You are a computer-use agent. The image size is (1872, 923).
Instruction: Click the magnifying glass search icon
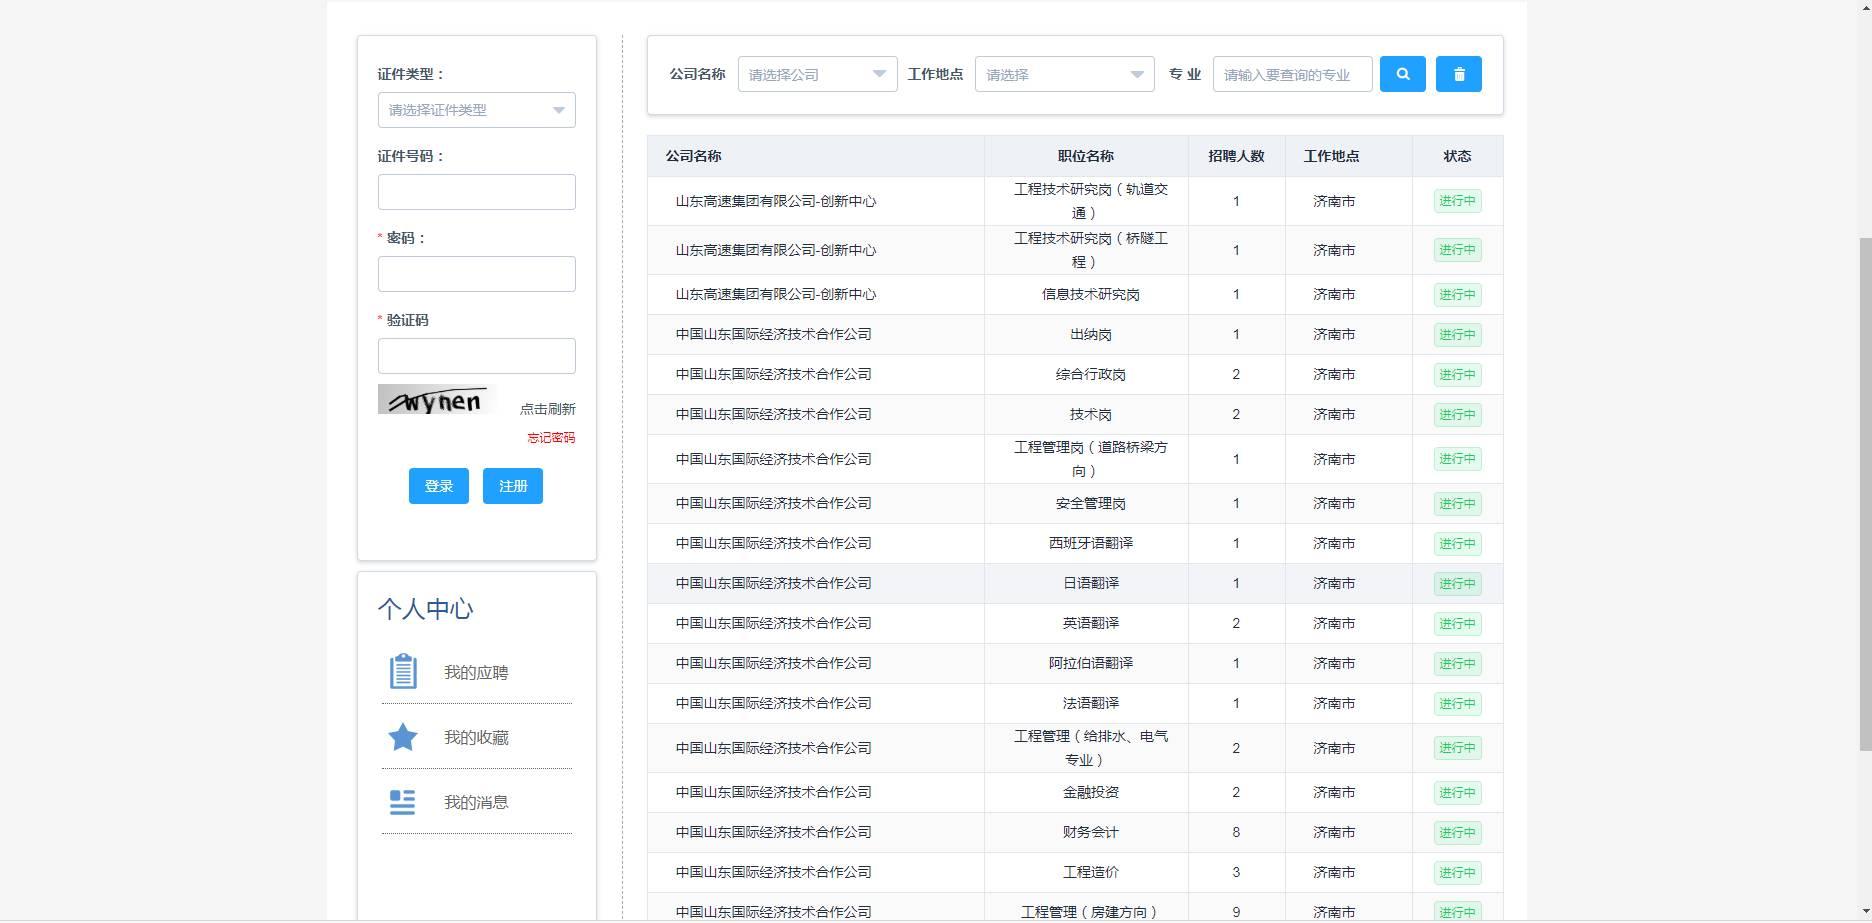(1402, 73)
